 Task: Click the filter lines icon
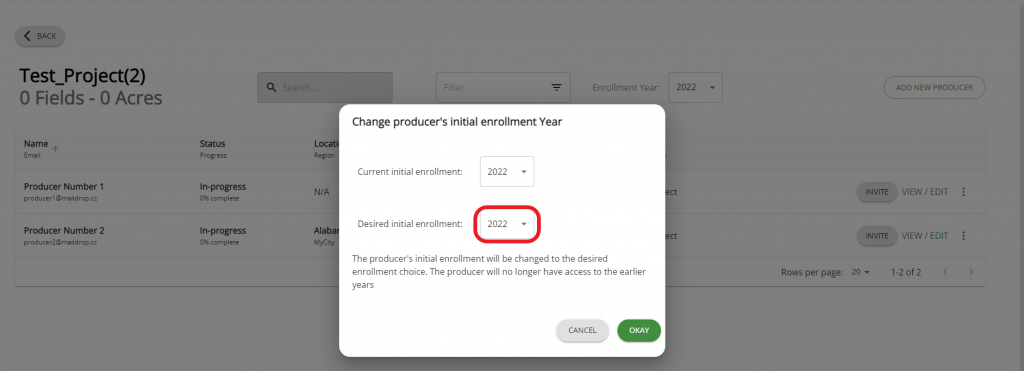[x=556, y=88]
